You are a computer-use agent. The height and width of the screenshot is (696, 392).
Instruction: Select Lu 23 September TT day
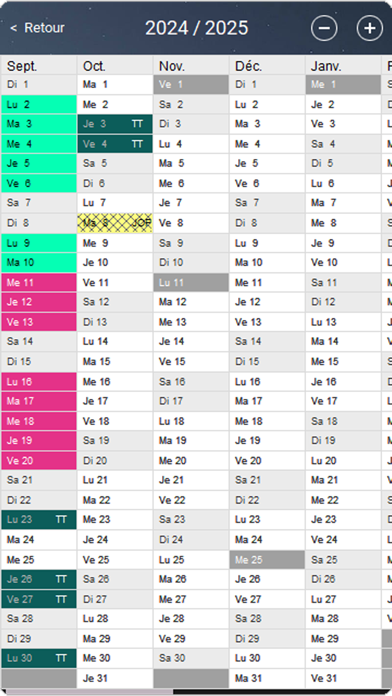pyautogui.click(x=39, y=519)
